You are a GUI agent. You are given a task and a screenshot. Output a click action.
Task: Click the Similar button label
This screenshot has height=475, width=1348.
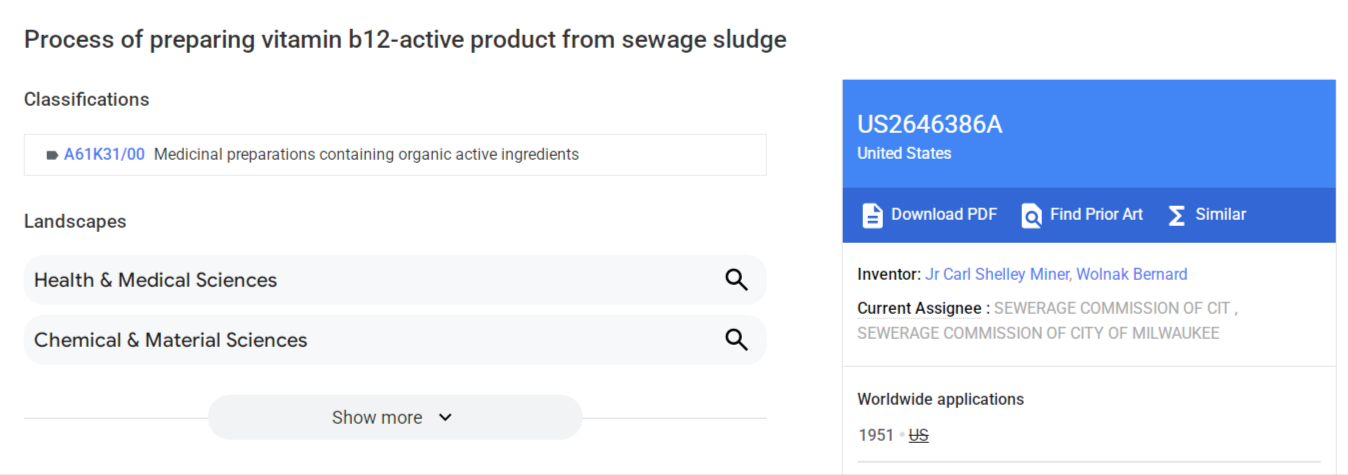click(x=1221, y=214)
